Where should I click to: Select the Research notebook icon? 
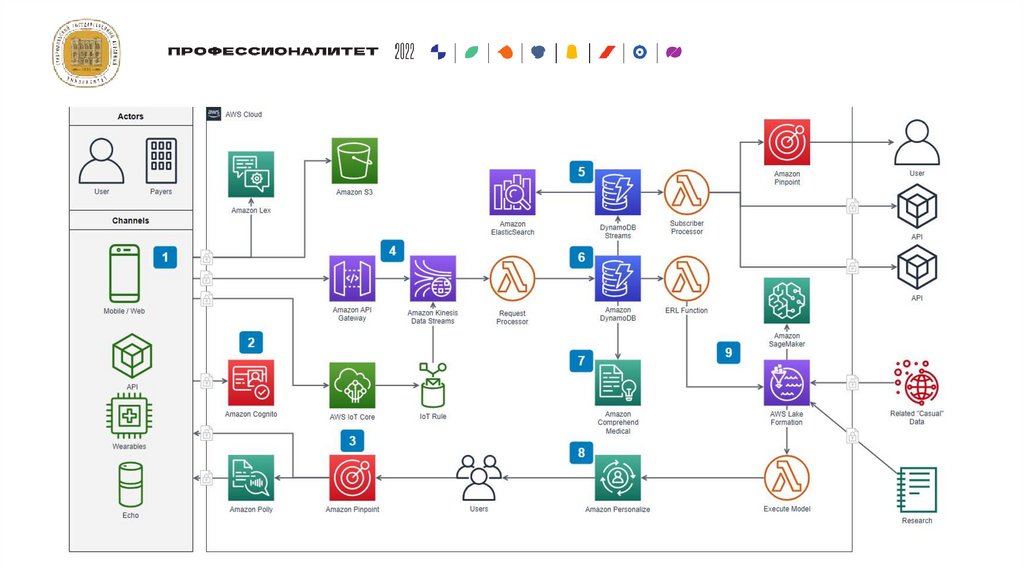(x=917, y=490)
